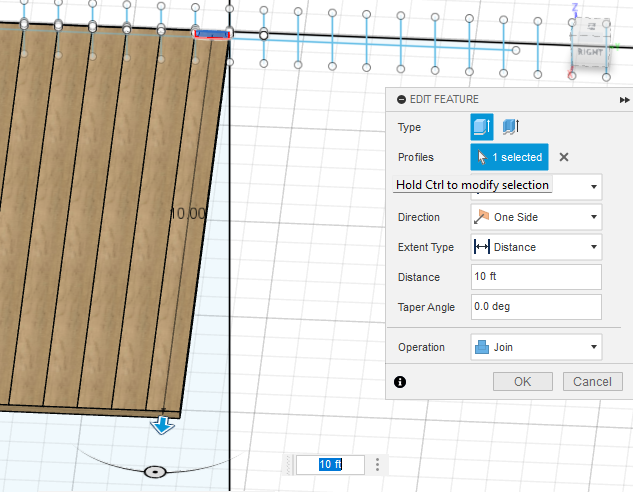Click the RIGHT face of the ViewCube

[x=590, y=52]
